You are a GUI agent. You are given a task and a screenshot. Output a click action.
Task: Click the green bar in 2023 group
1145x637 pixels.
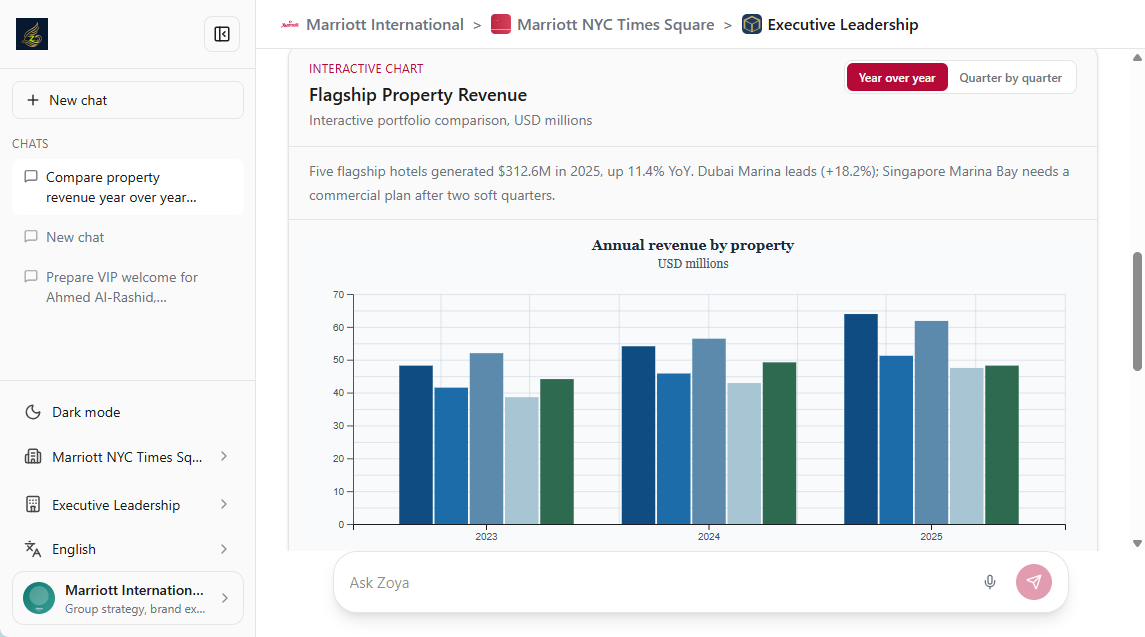(x=557, y=451)
